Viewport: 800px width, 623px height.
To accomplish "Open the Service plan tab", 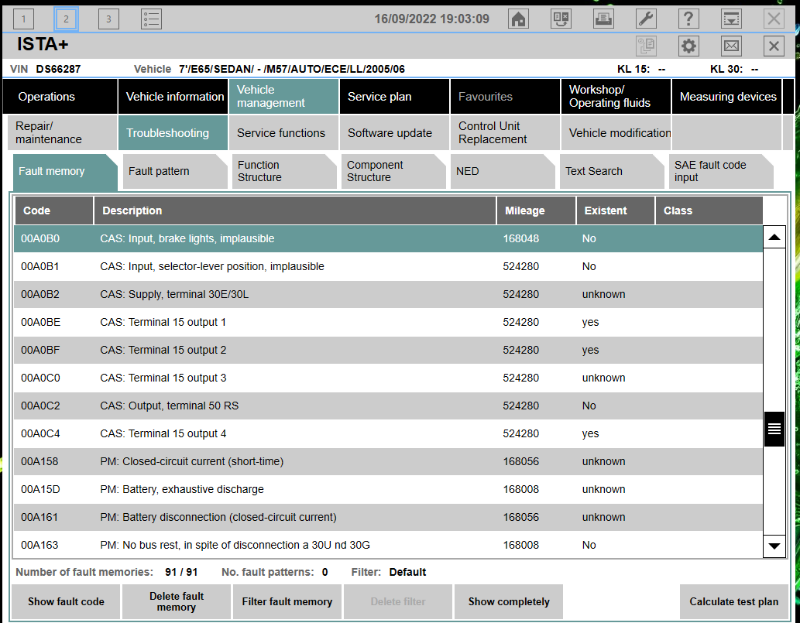I will 394,96.
